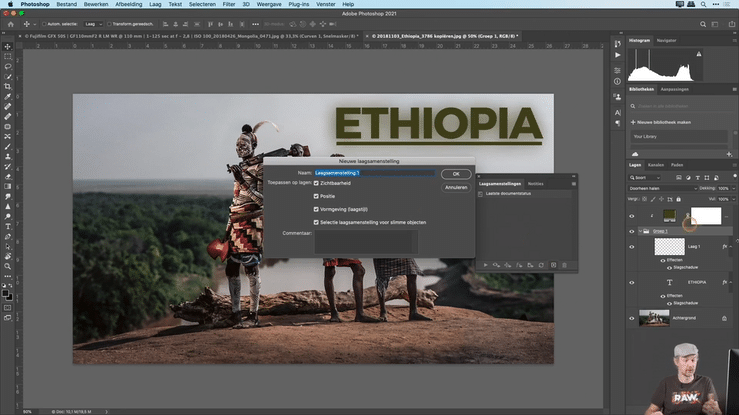Hide the Laag 1 layer

pyautogui.click(x=632, y=247)
